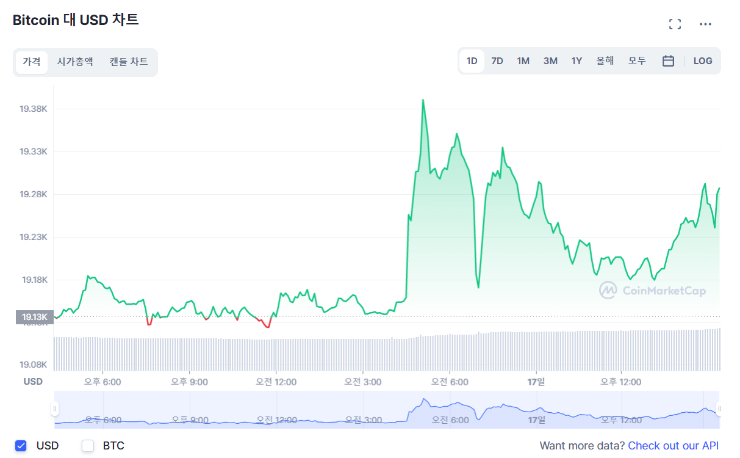Switch to the 시가총액 tab
Viewport: 740px width, 458px height.
click(75, 62)
